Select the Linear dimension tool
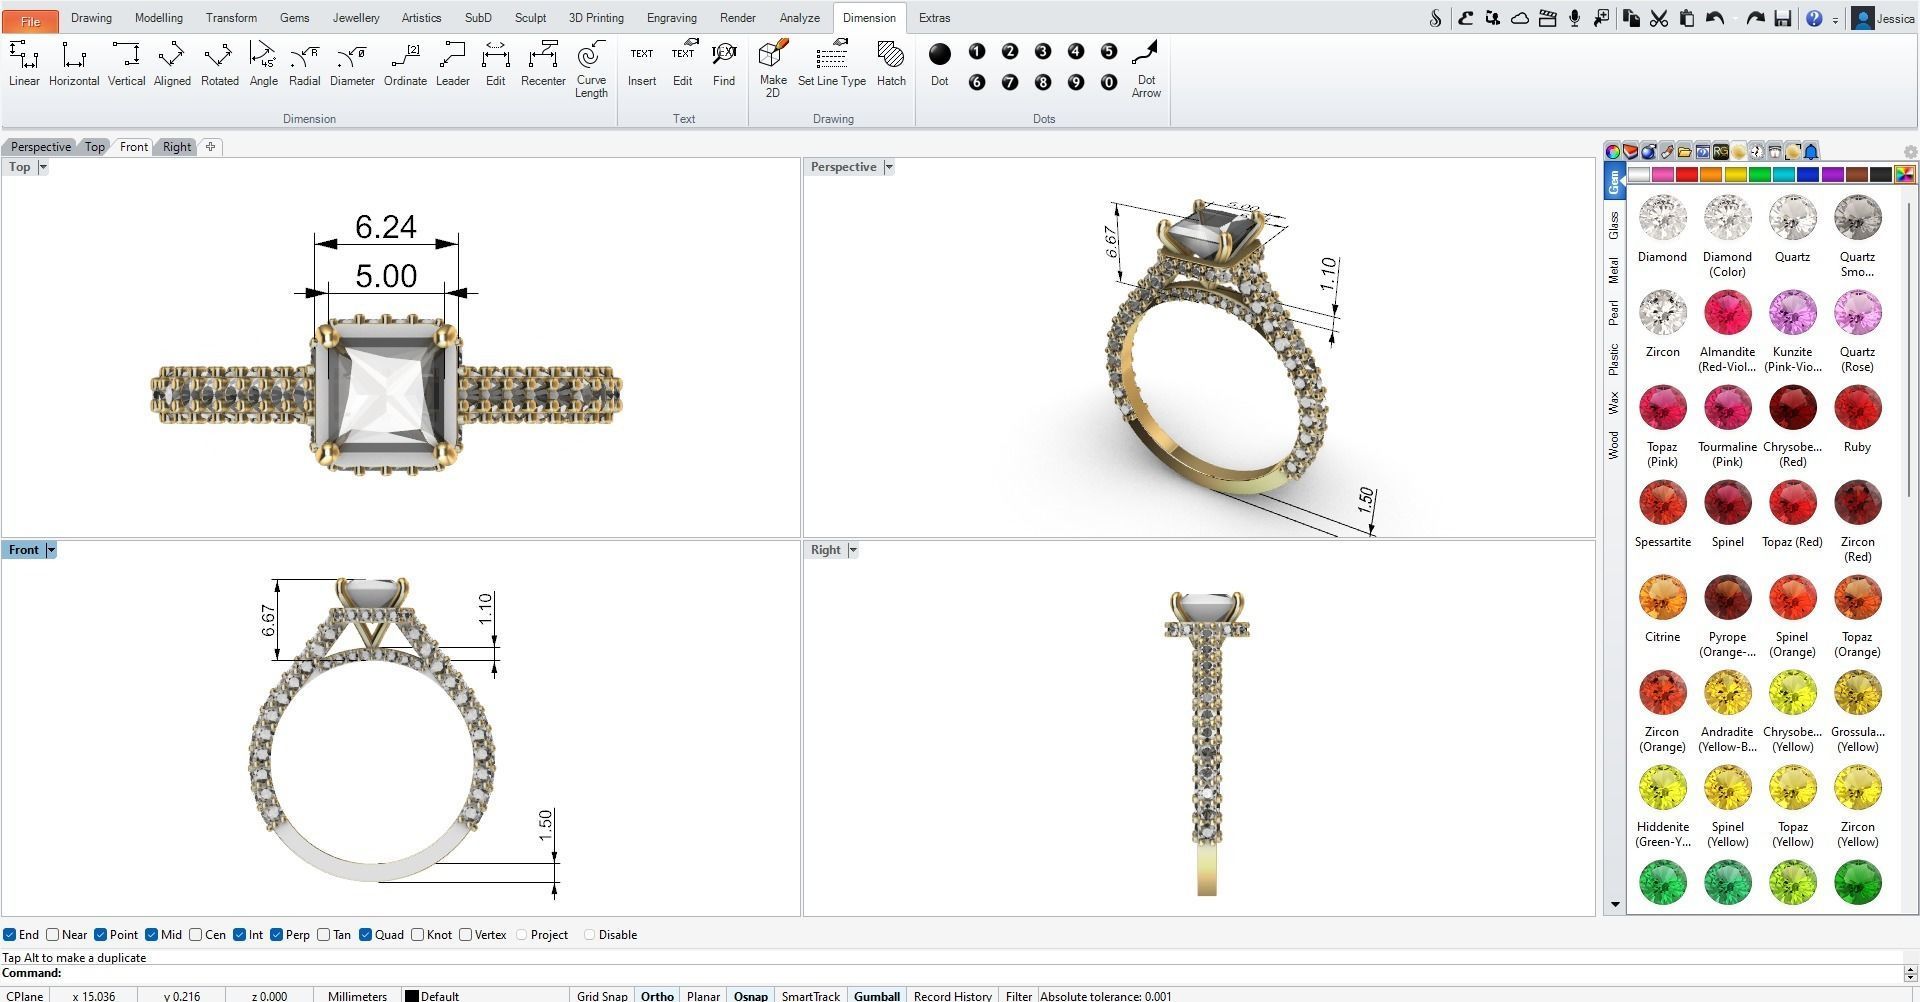This screenshot has width=1920, height=1002. (24, 65)
